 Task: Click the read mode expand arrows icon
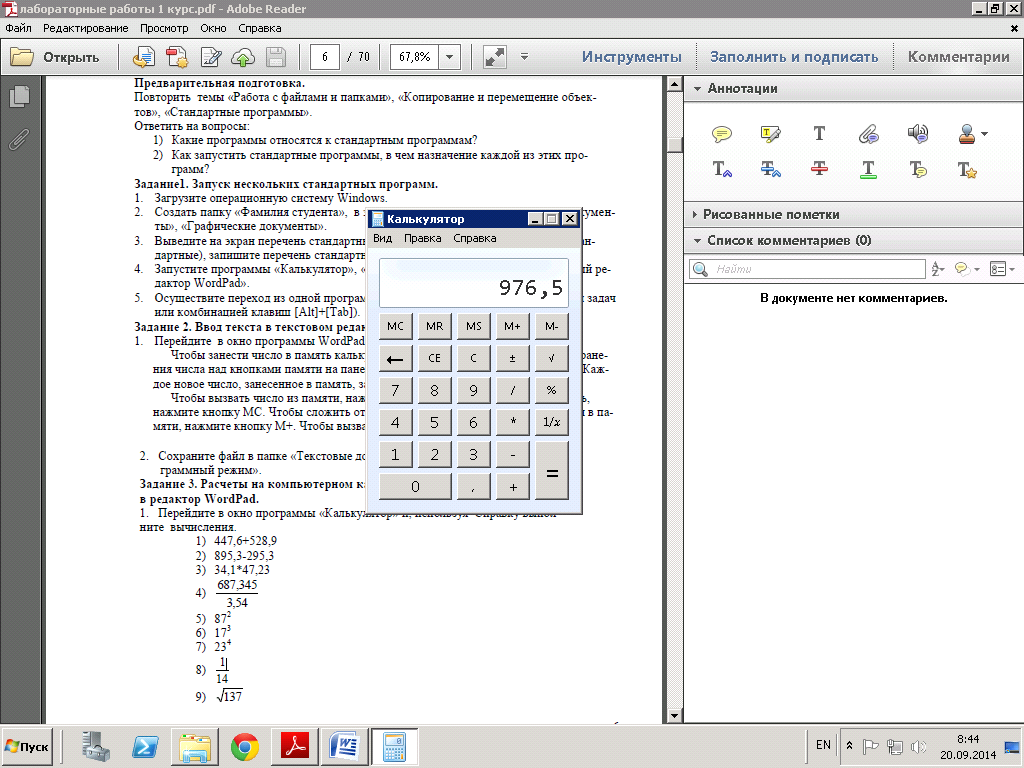pos(494,57)
